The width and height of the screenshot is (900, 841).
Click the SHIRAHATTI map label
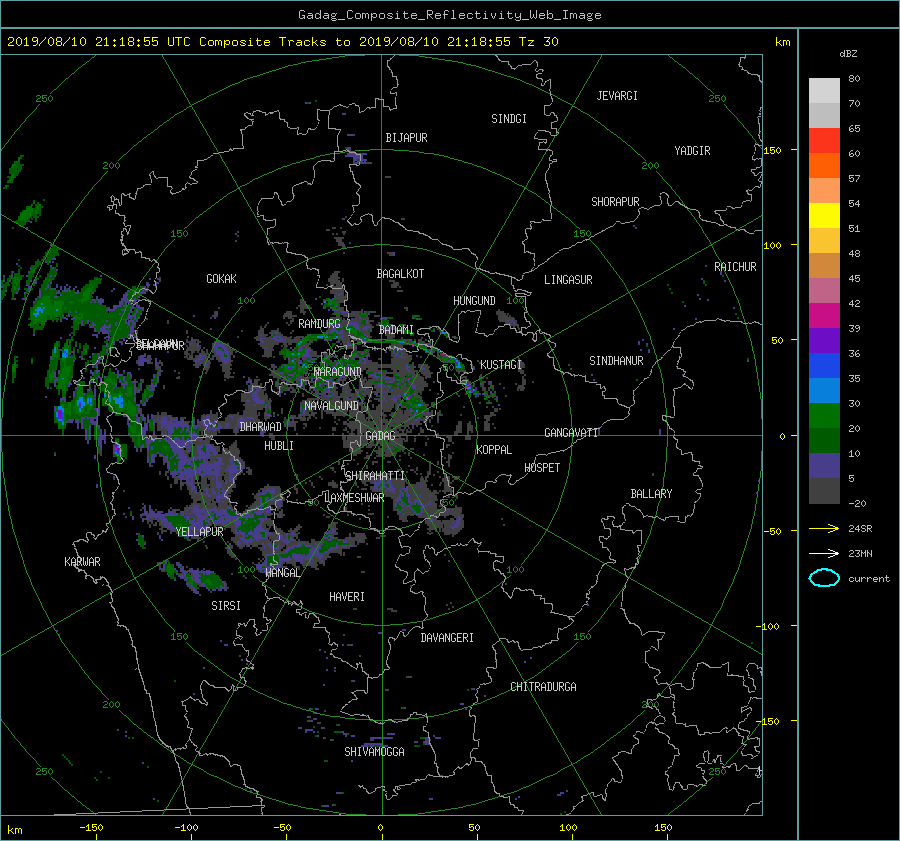[375, 476]
